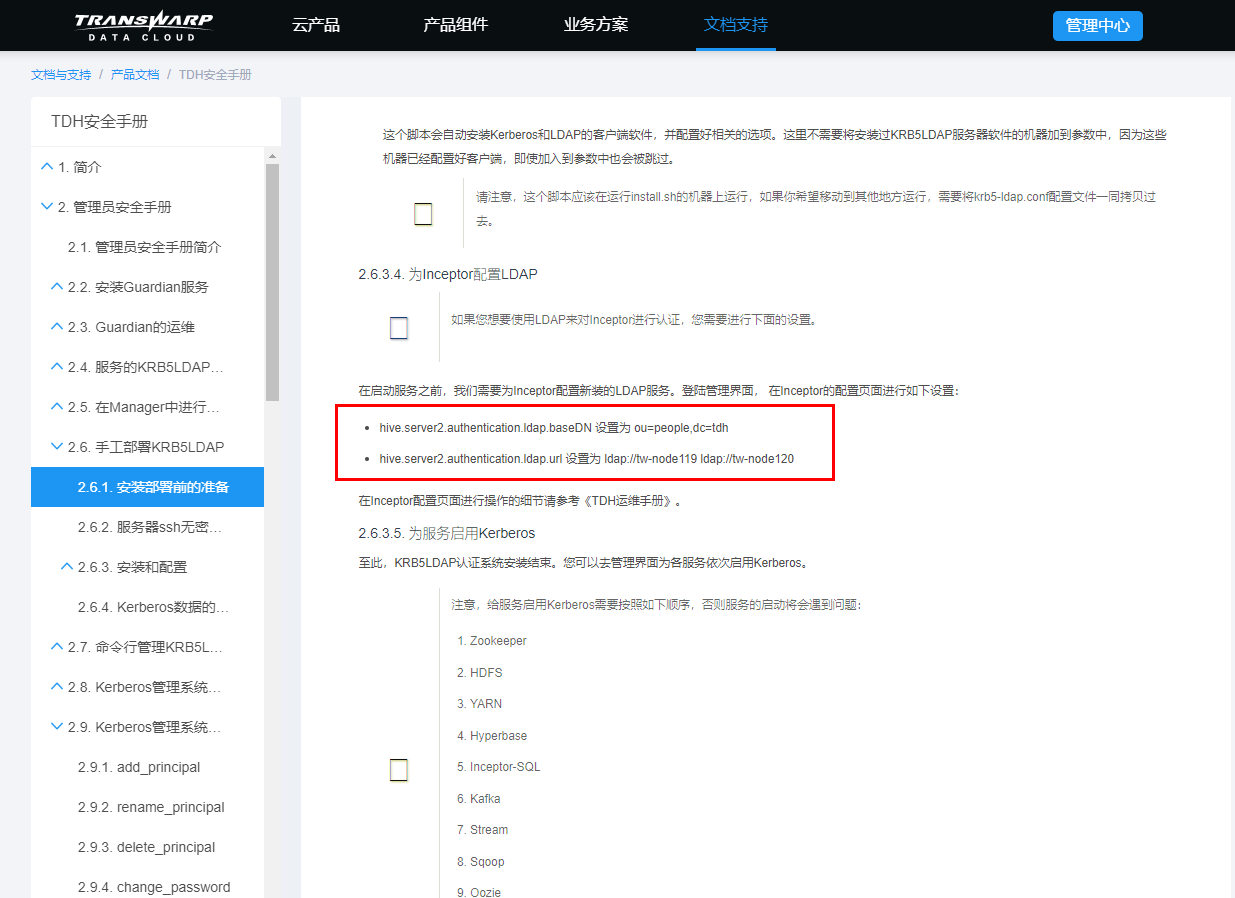Click the note icon beside krb5-ldap.conf tip
Viewport: 1235px width, 898px height.
pyautogui.click(x=422, y=213)
